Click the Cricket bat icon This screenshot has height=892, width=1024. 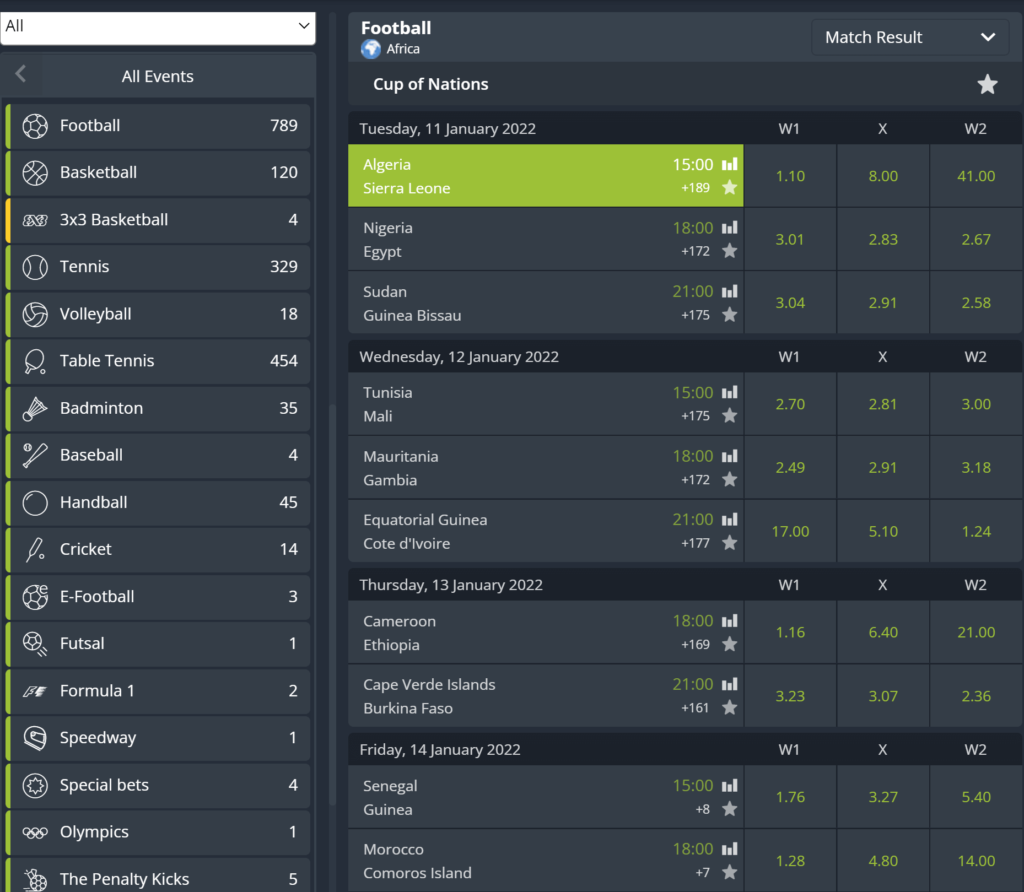[x=35, y=549]
